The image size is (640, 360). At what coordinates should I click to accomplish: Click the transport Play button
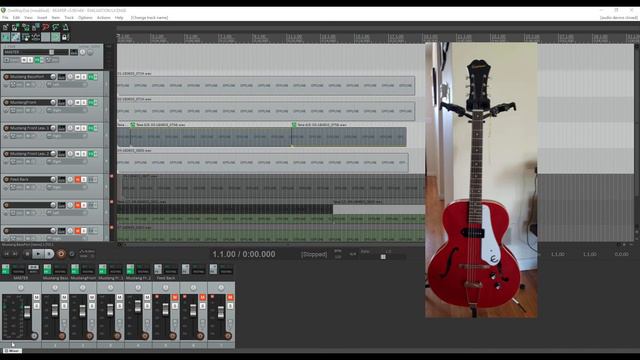coord(38,254)
